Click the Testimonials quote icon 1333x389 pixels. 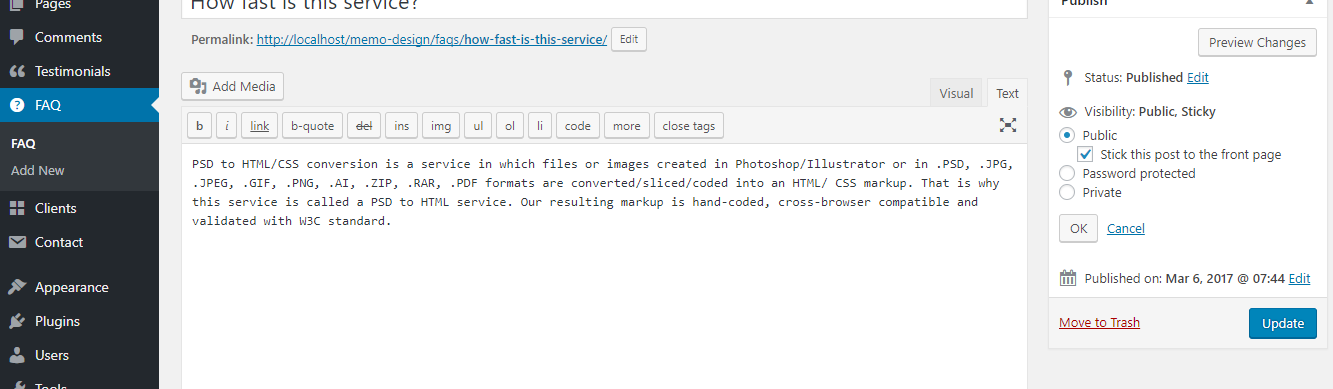[x=17, y=72]
